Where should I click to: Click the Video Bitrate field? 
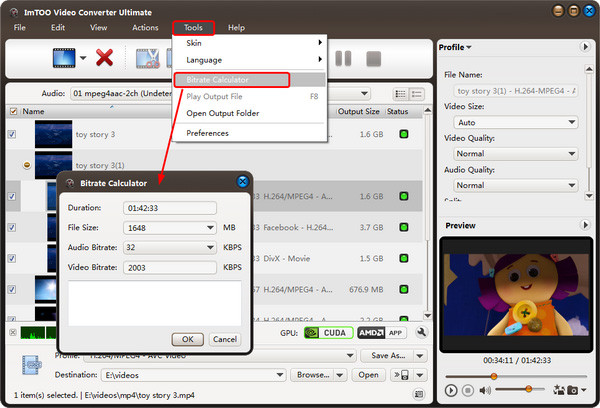coord(170,268)
